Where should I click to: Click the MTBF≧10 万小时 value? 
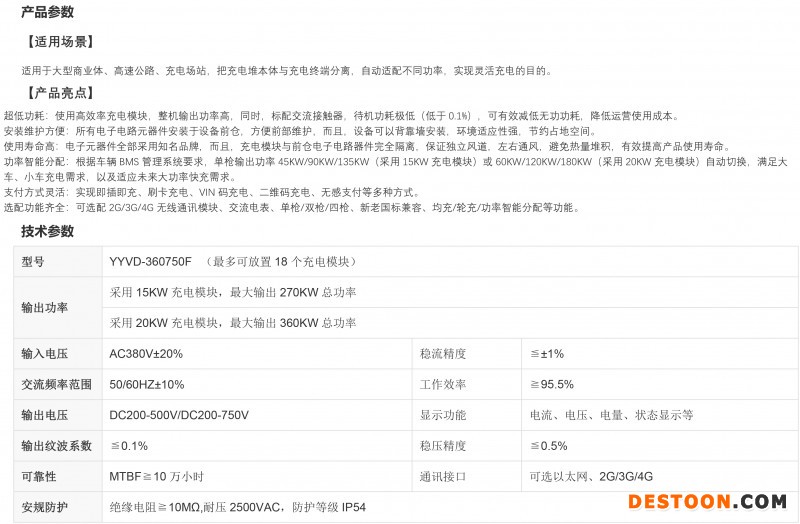[x=156, y=476]
